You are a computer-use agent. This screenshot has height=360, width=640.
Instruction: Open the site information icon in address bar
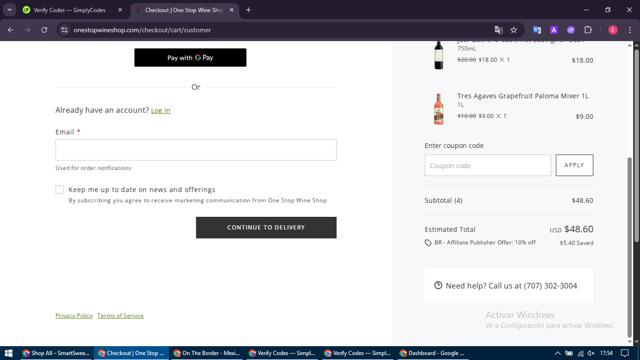(x=64, y=30)
